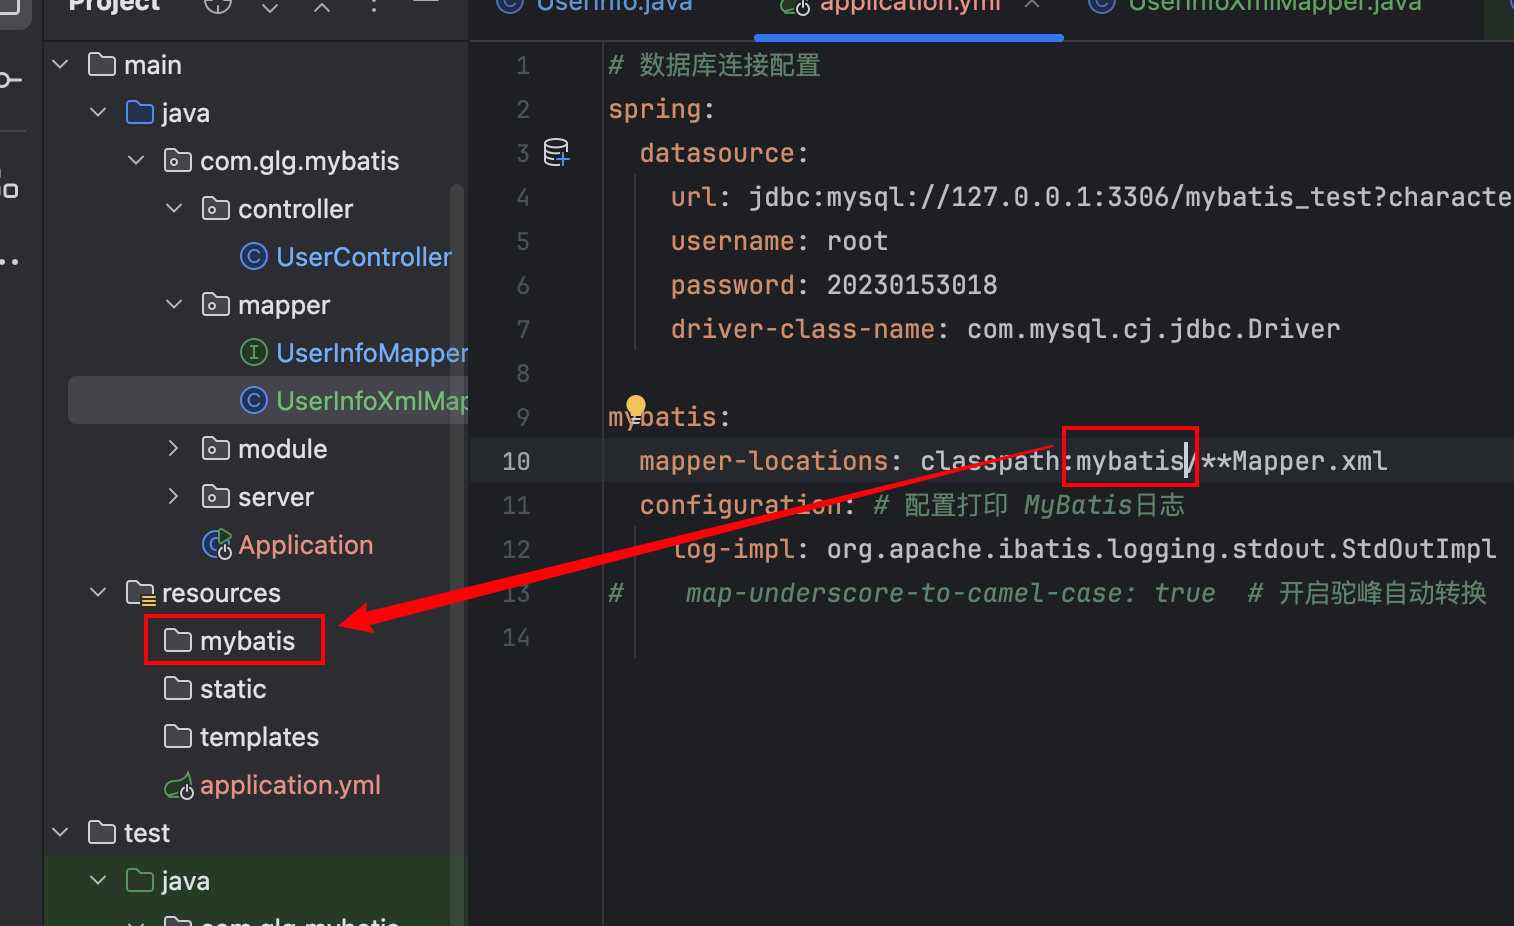Viewport: 1514px width, 926px height.
Task: Click the jdbc:mysql url value
Action: click(x=1131, y=197)
